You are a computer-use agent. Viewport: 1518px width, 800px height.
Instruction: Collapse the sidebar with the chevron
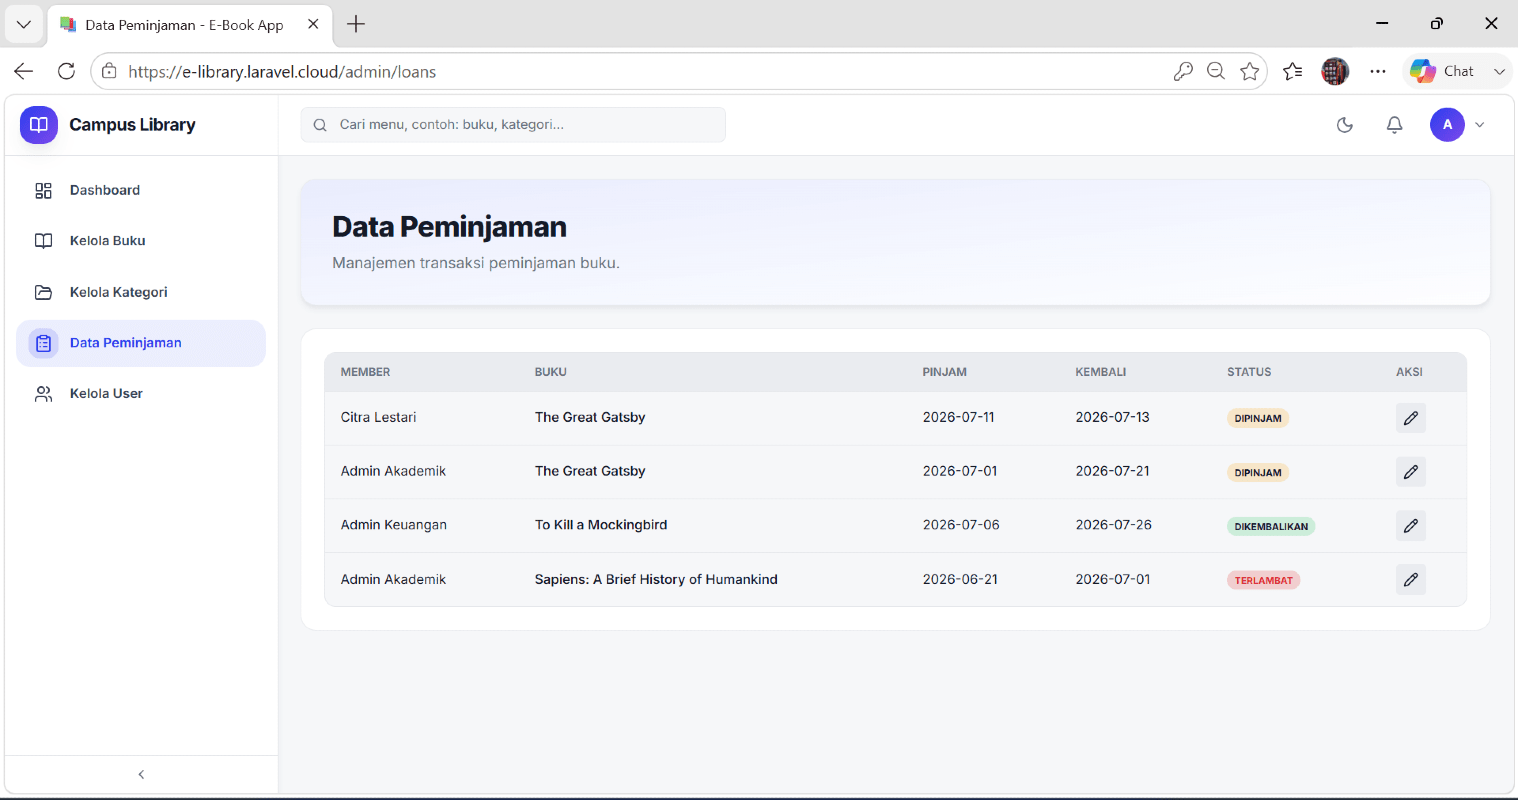click(141, 774)
